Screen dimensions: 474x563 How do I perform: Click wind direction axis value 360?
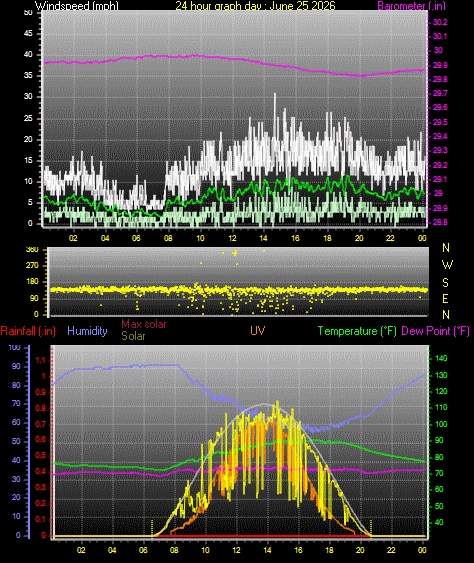tap(32, 249)
